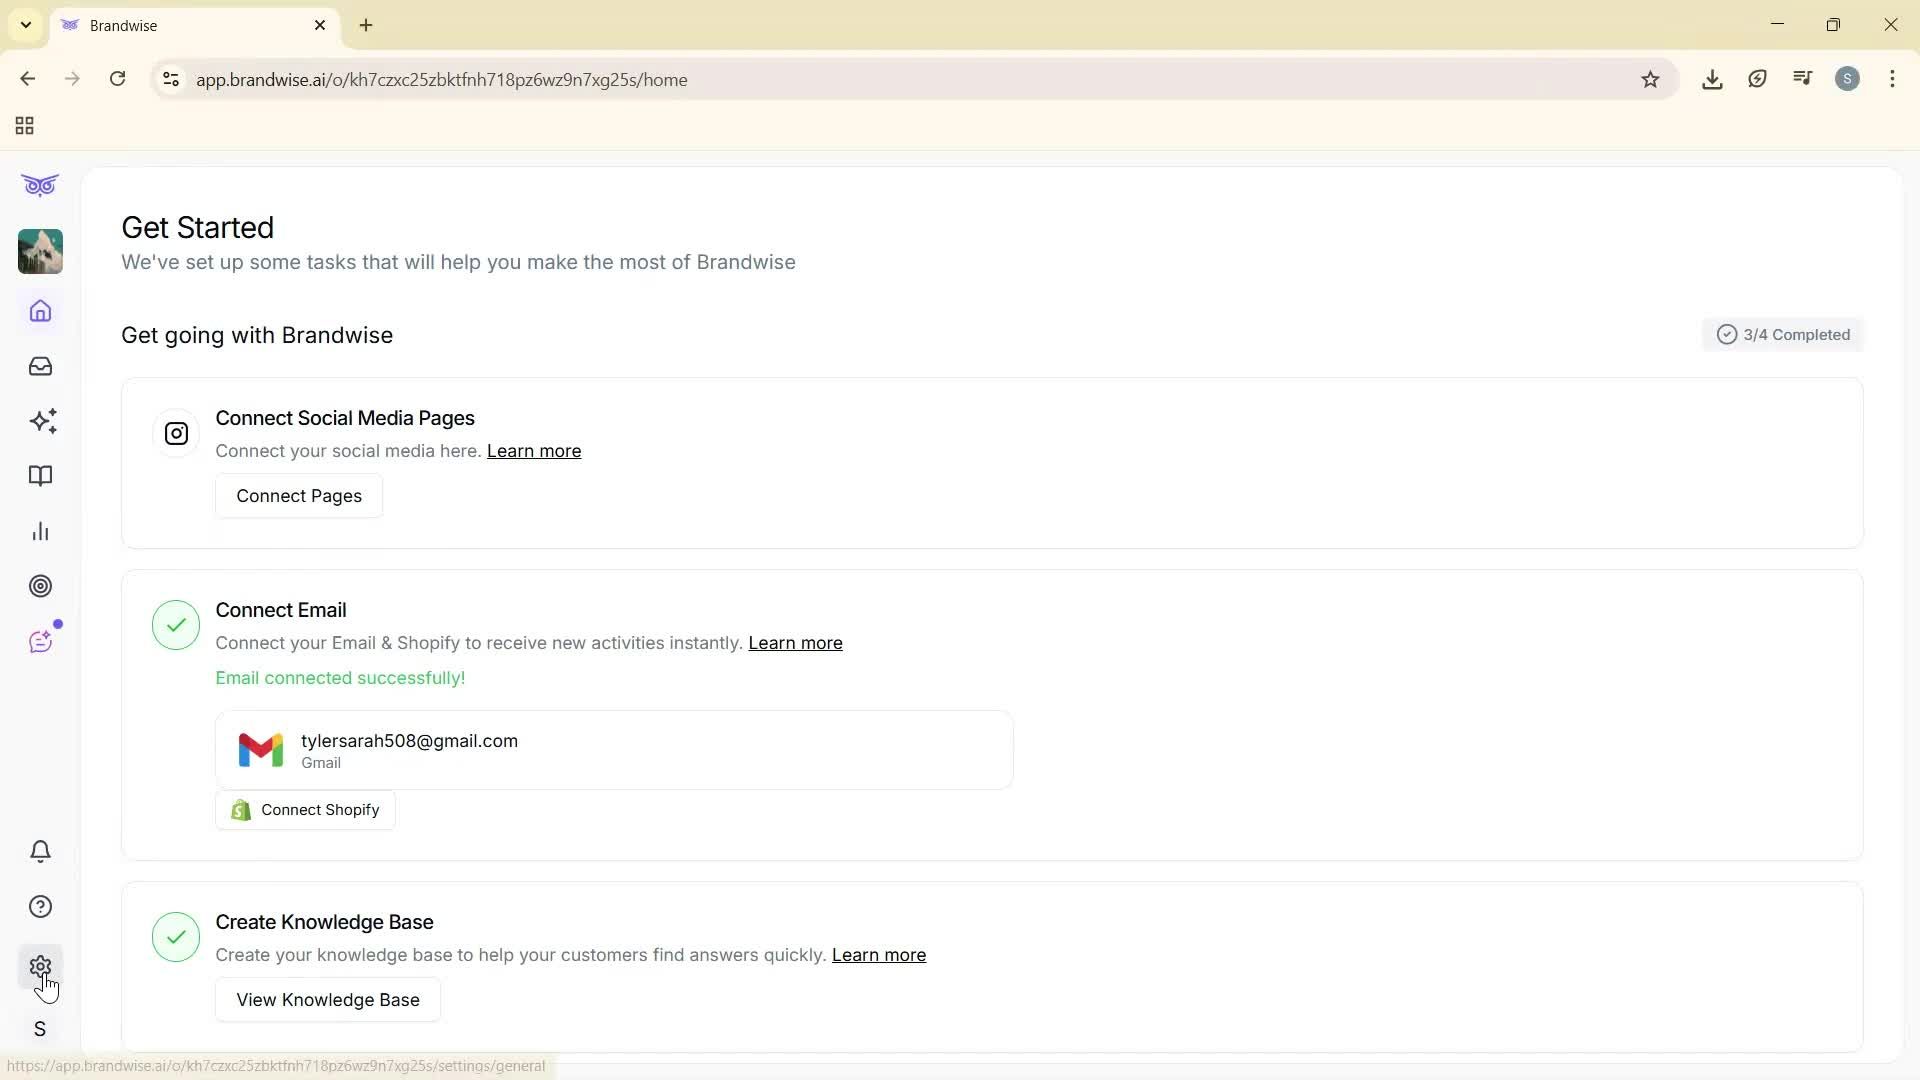This screenshot has width=1920, height=1080.
Task: Click the mountain workspace avatar
Action: pos(40,251)
